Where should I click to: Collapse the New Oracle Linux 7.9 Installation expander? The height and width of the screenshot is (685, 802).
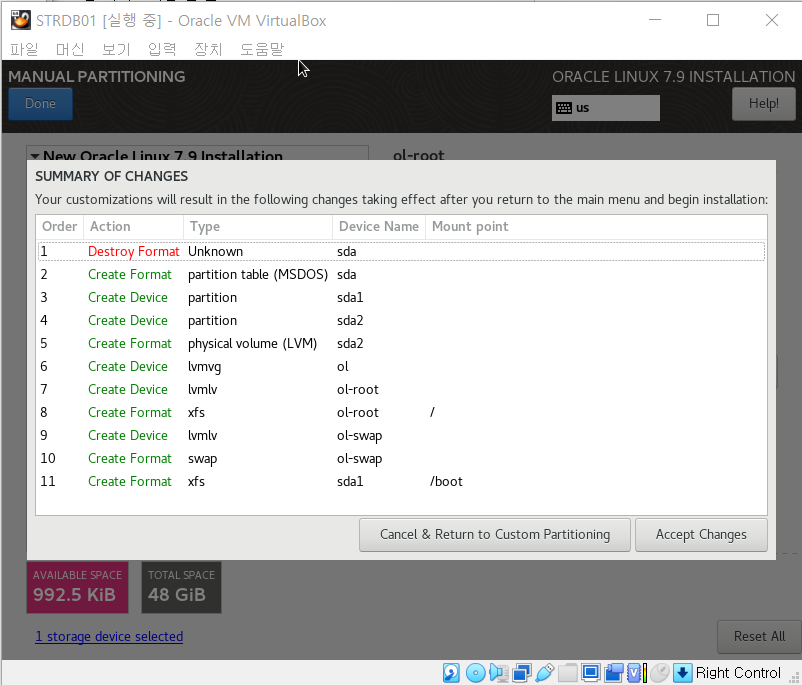click(x=34, y=156)
